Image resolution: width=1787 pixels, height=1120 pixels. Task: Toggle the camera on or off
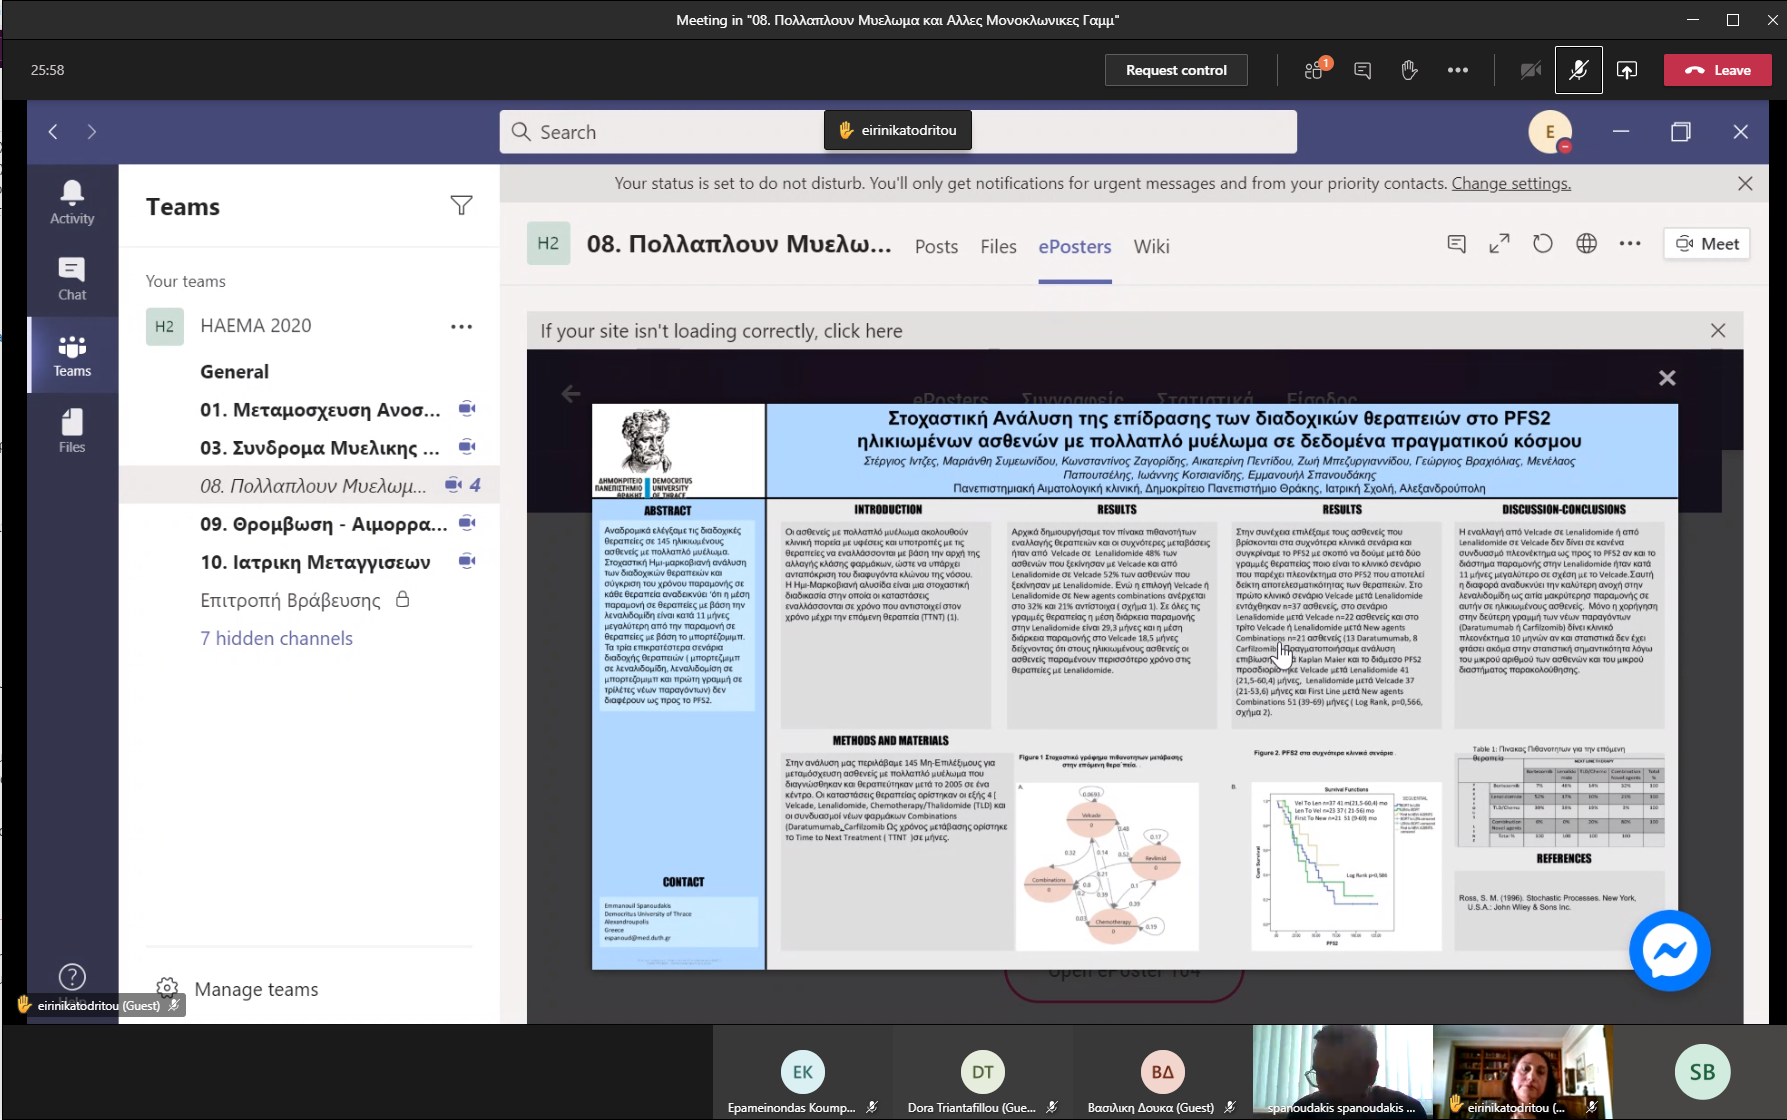[x=1530, y=70]
